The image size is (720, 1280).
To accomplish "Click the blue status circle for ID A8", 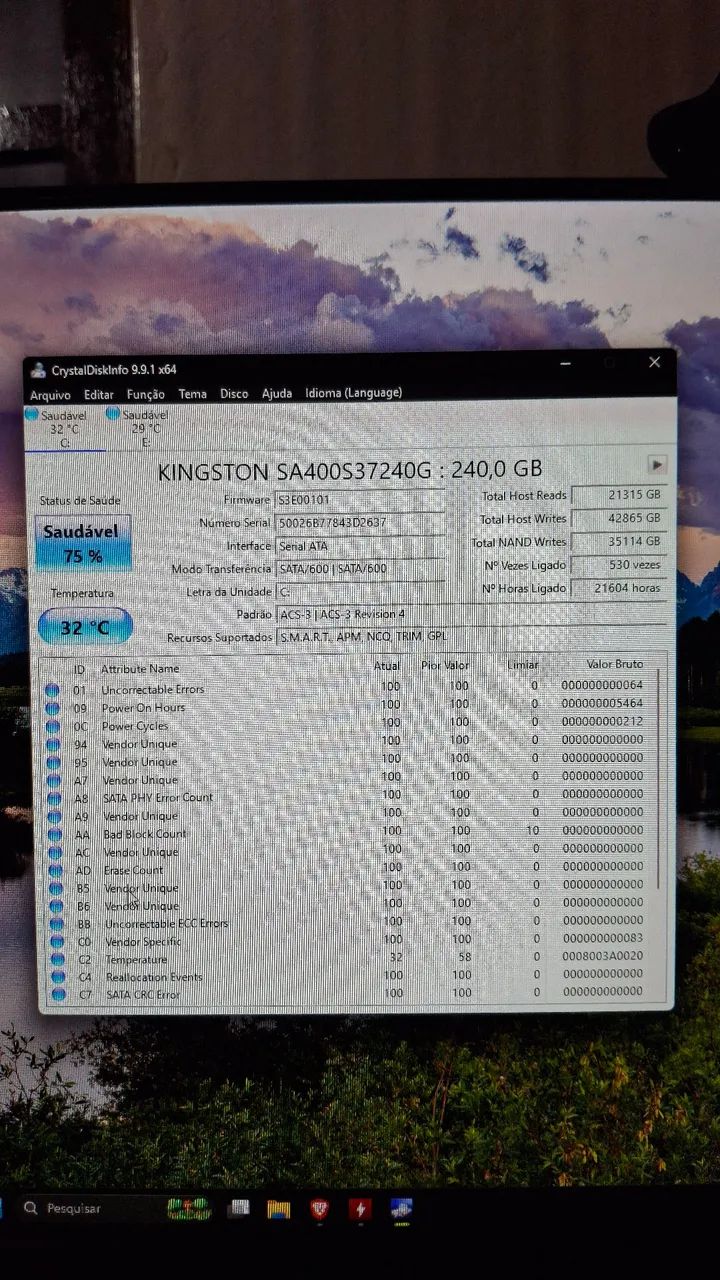I will [x=54, y=798].
